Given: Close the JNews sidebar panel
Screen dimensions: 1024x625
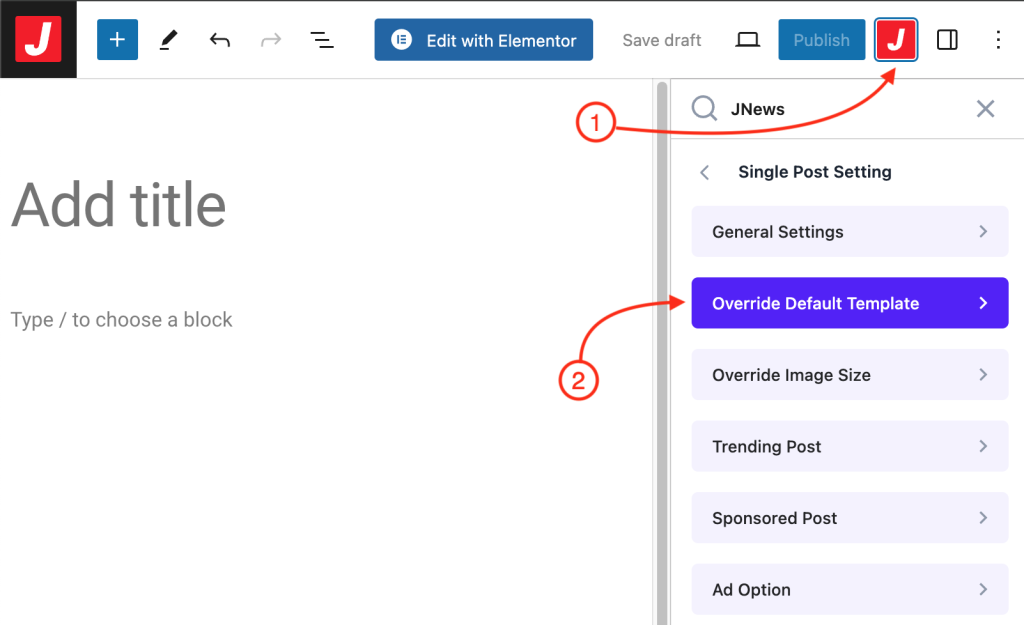Looking at the screenshot, I should [985, 108].
